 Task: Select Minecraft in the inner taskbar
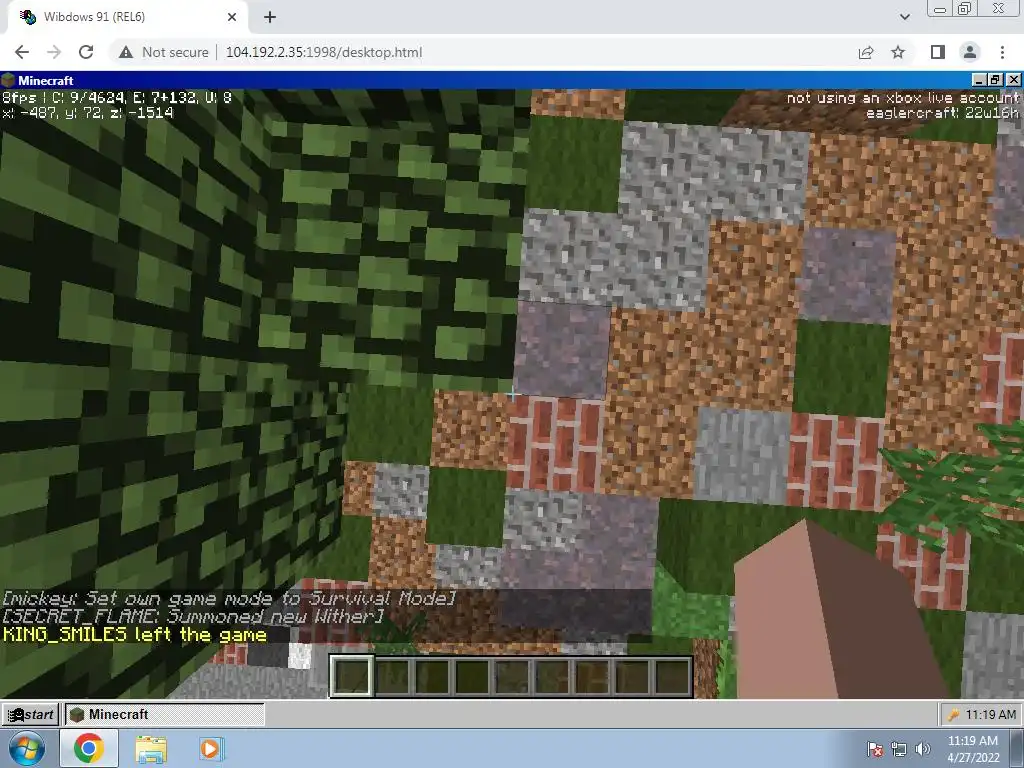point(165,714)
